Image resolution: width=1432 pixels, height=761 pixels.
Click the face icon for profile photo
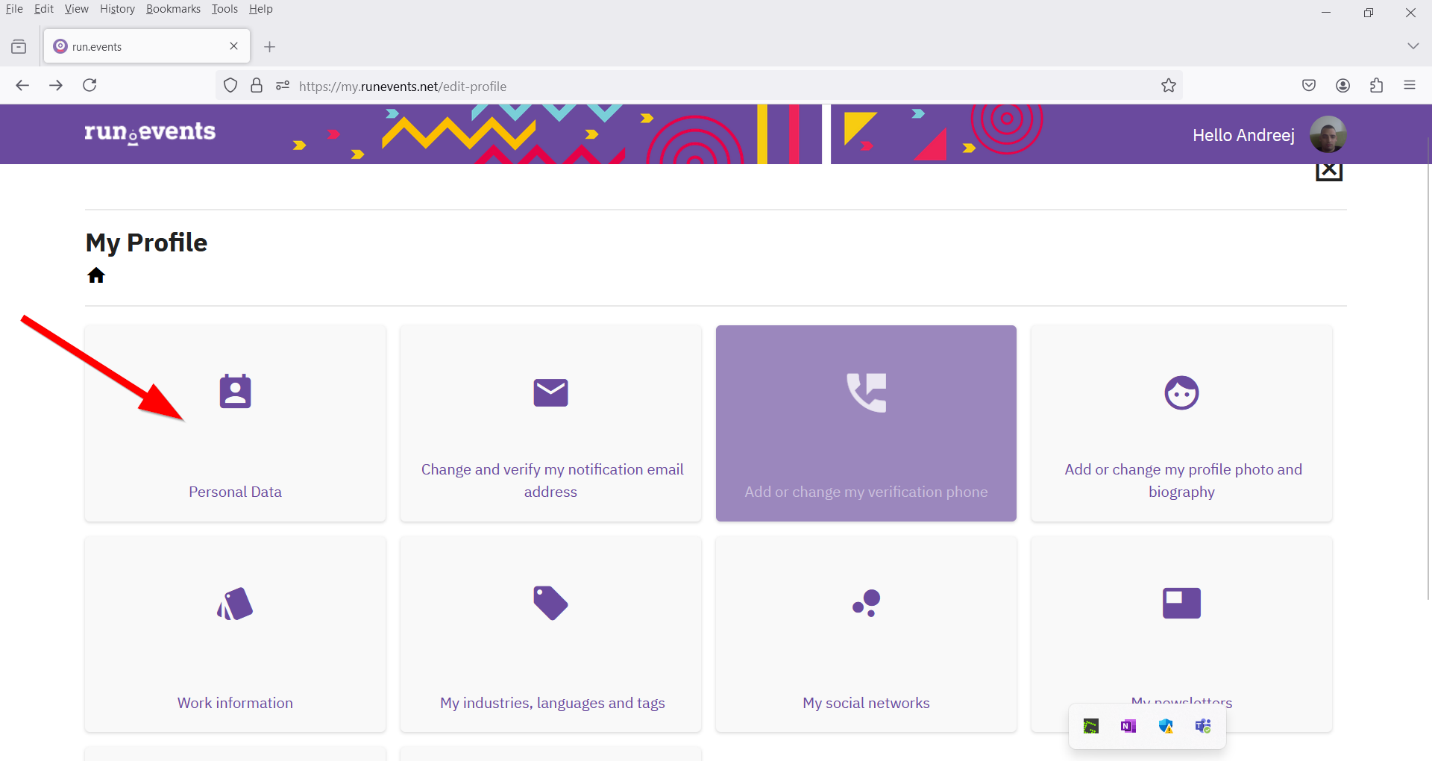(x=1182, y=393)
